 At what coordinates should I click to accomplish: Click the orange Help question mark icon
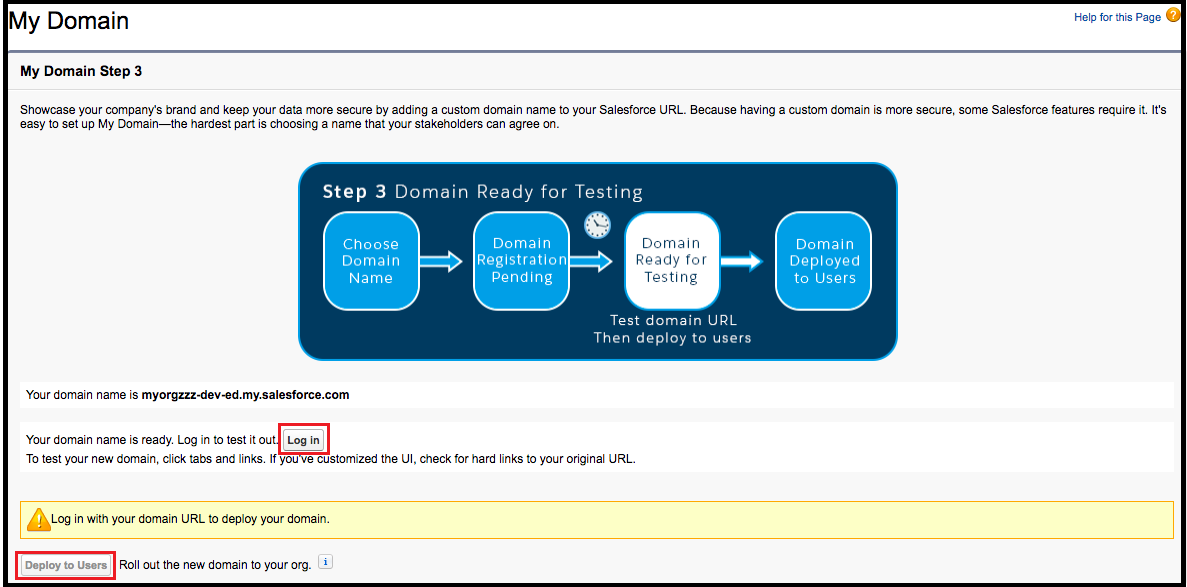pyautogui.click(x=1172, y=15)
